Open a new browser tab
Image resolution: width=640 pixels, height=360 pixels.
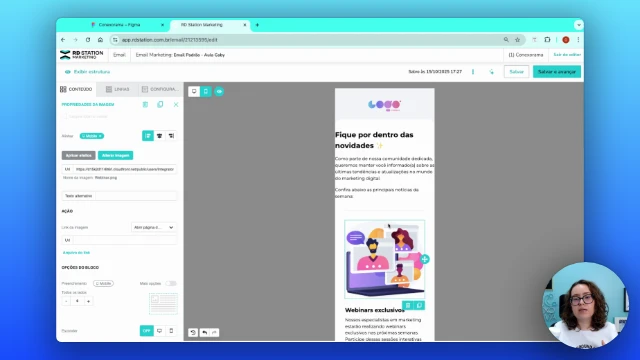pos(257,25)
